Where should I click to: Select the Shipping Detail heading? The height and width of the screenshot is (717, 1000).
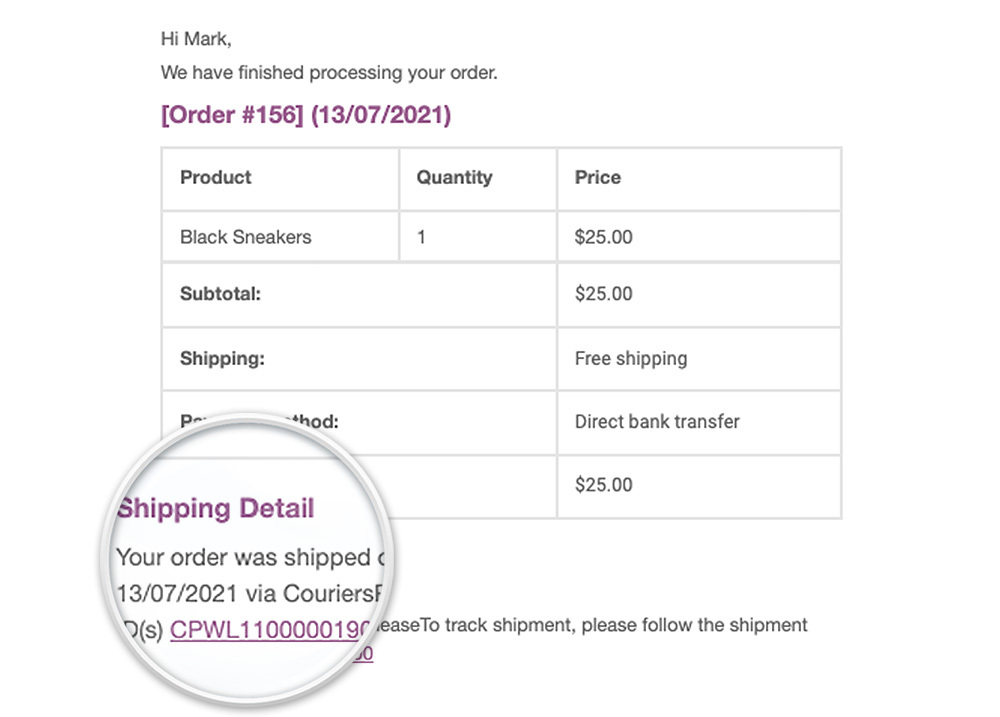(216, 508)
